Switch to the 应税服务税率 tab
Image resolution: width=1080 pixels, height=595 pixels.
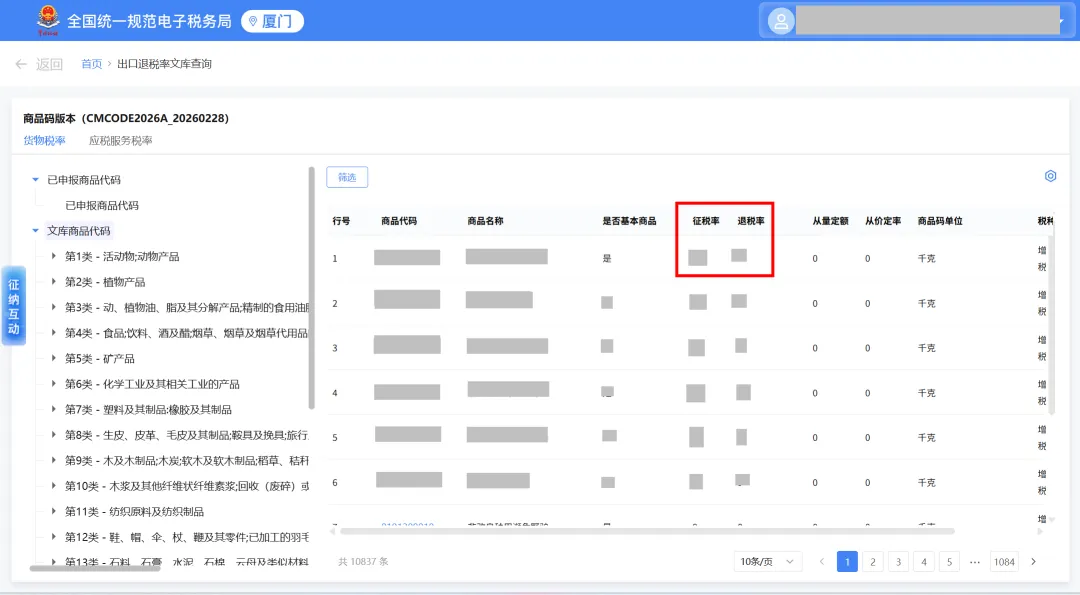coord(121,140)
